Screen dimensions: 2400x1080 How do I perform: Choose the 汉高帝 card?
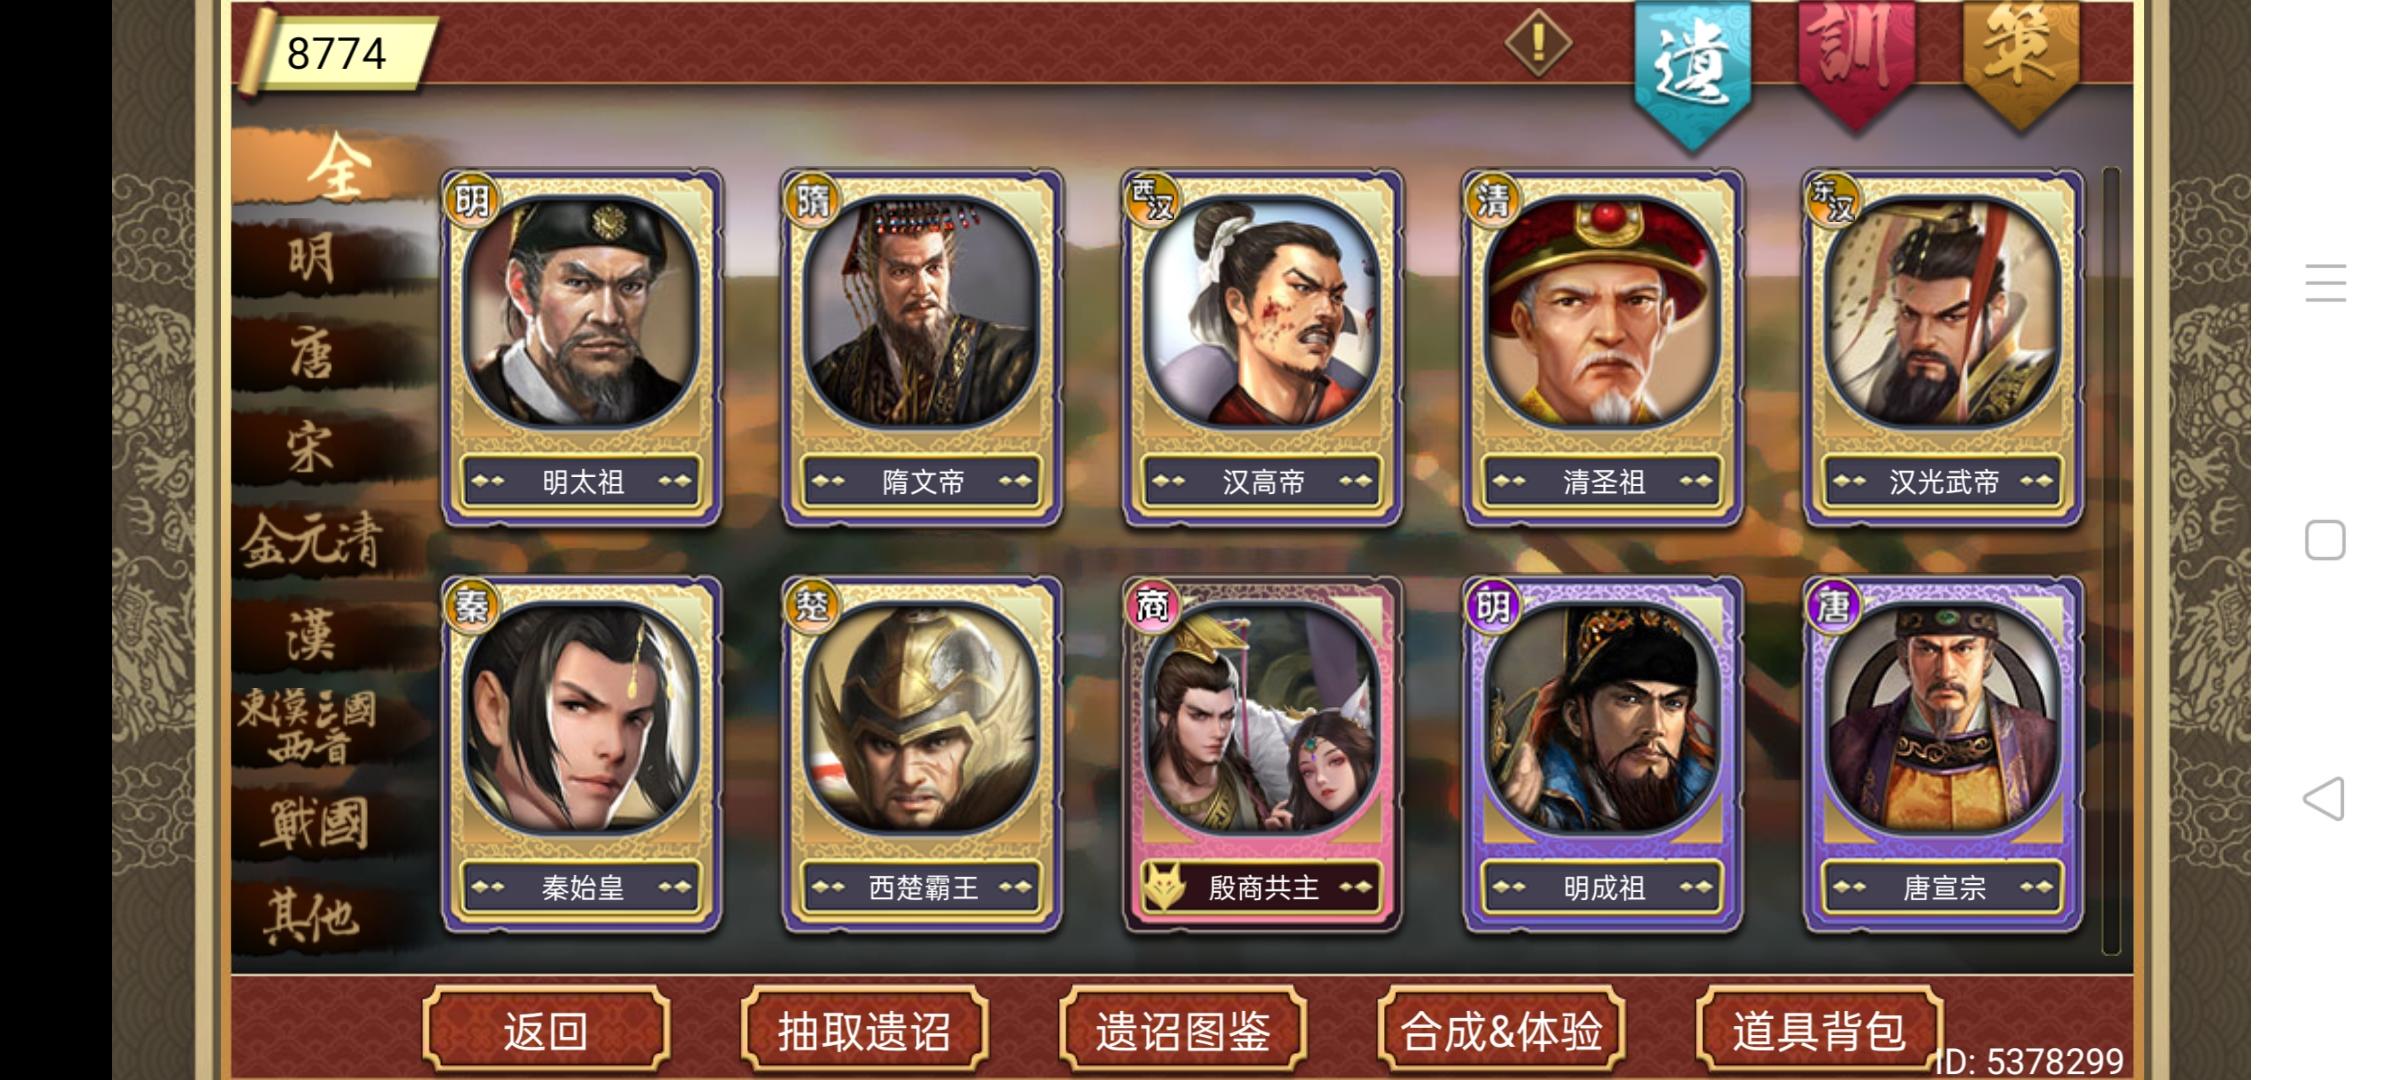tap(1262, 348)
